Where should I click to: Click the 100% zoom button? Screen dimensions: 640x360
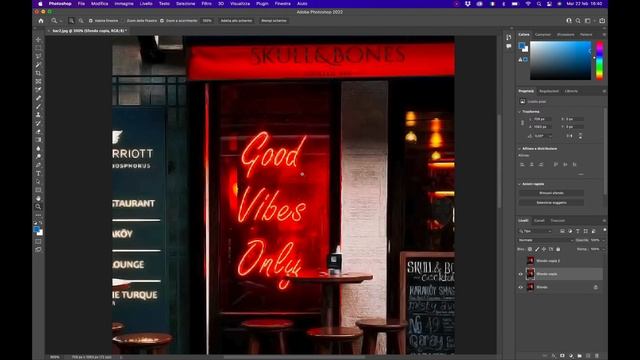coord(207,20)
